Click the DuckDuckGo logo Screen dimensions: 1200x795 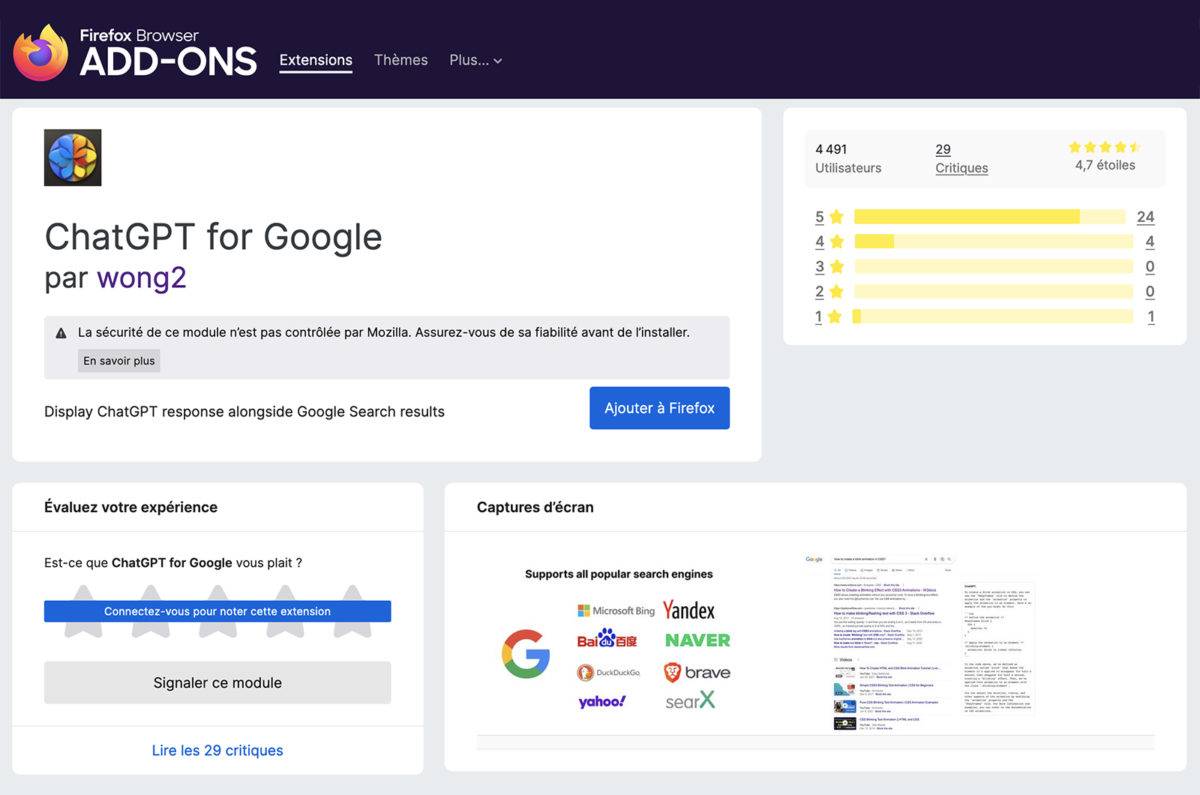click(609, 672)
